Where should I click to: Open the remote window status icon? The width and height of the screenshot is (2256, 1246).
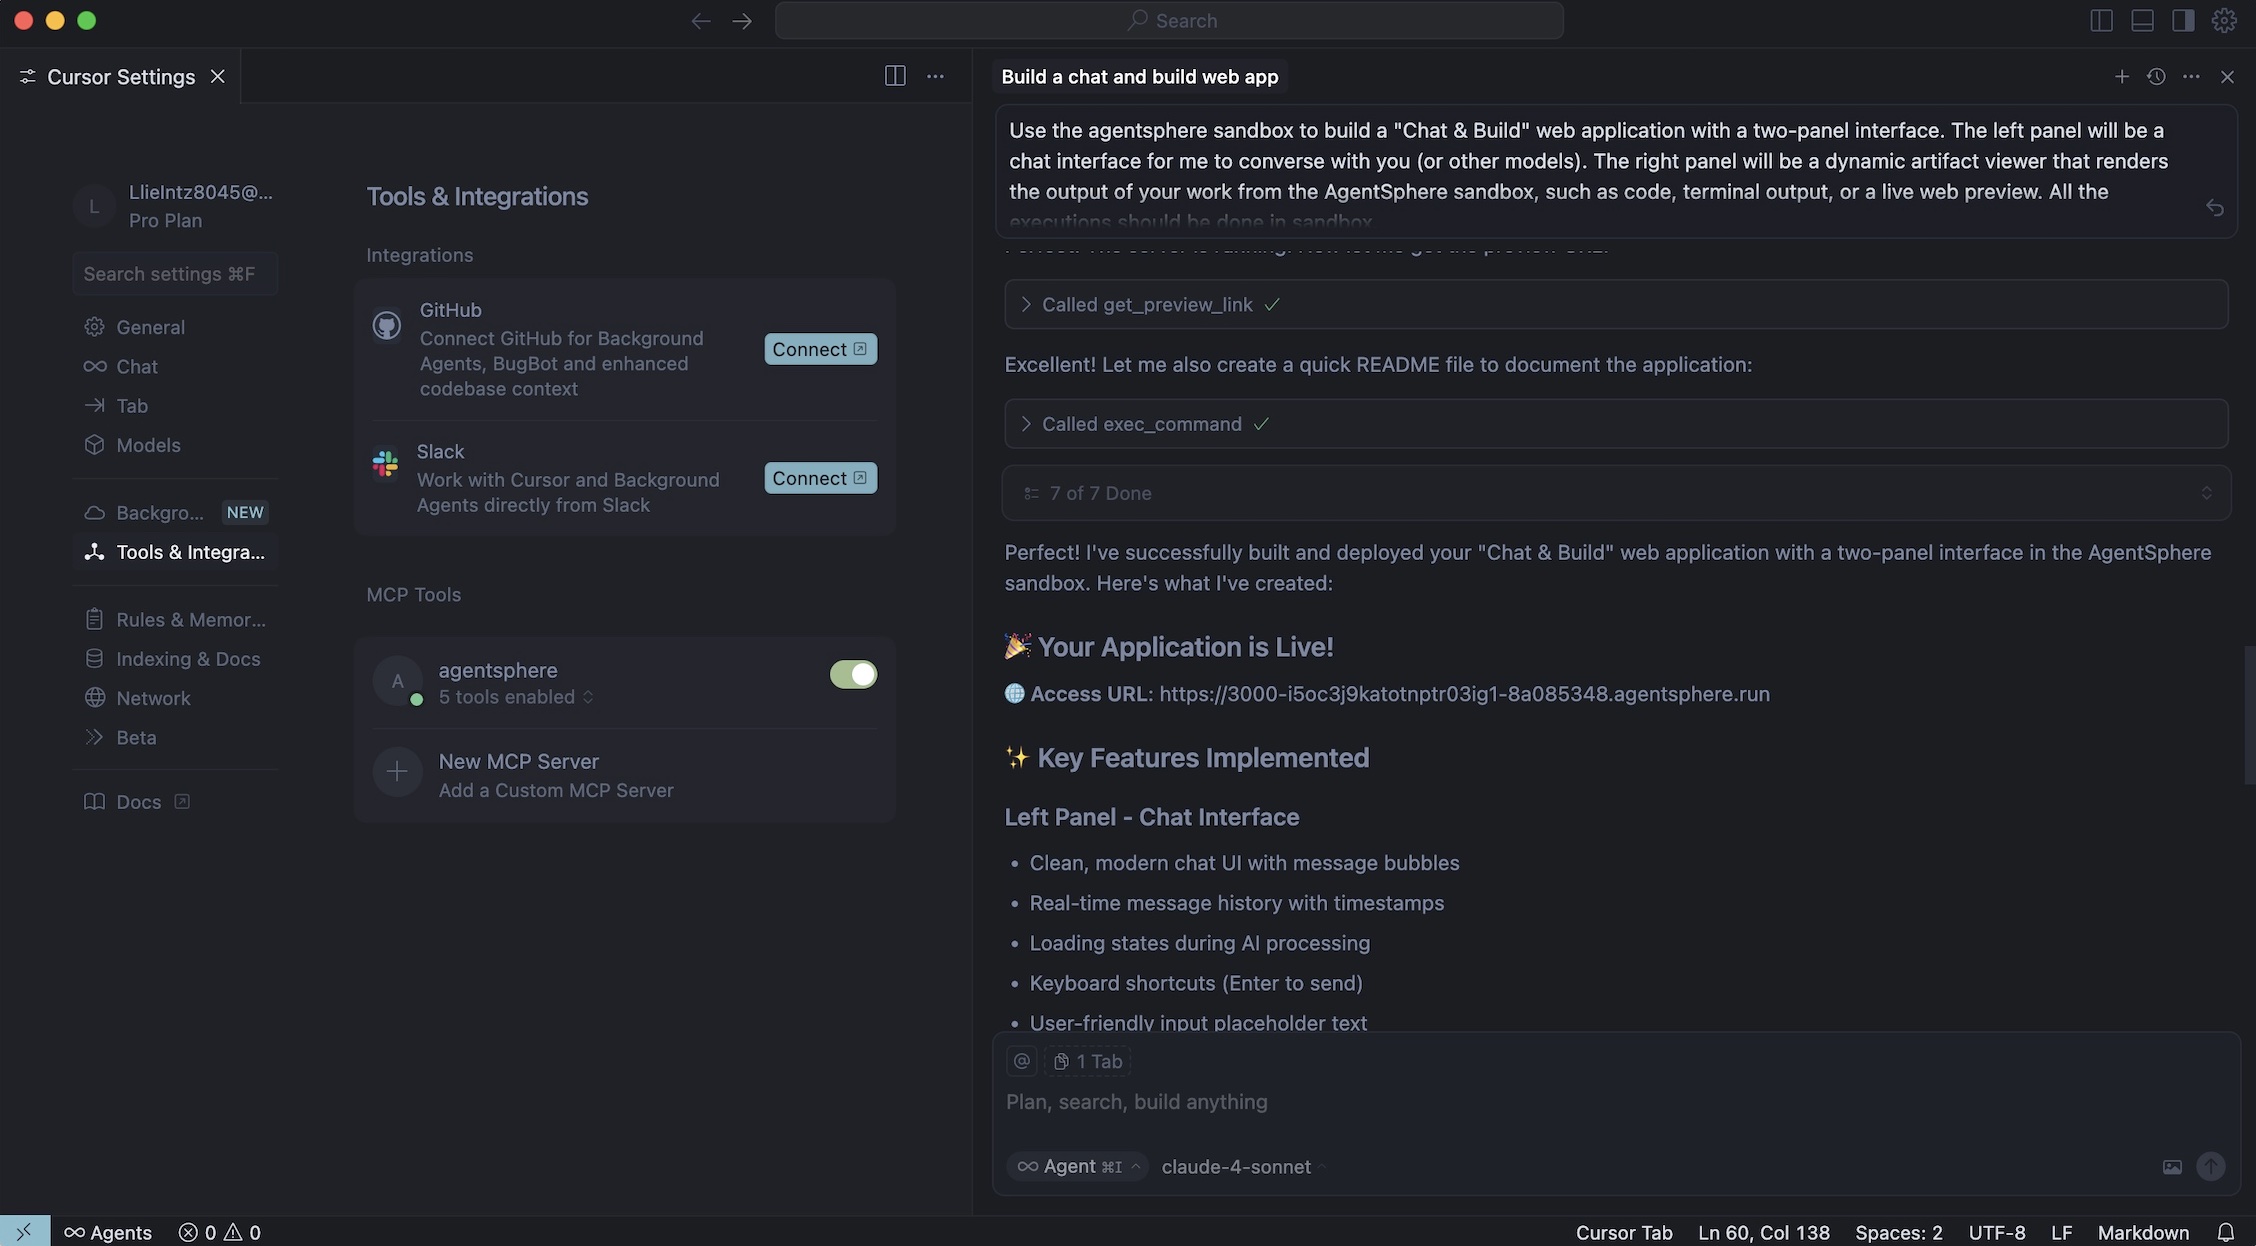click(24, 1232)
